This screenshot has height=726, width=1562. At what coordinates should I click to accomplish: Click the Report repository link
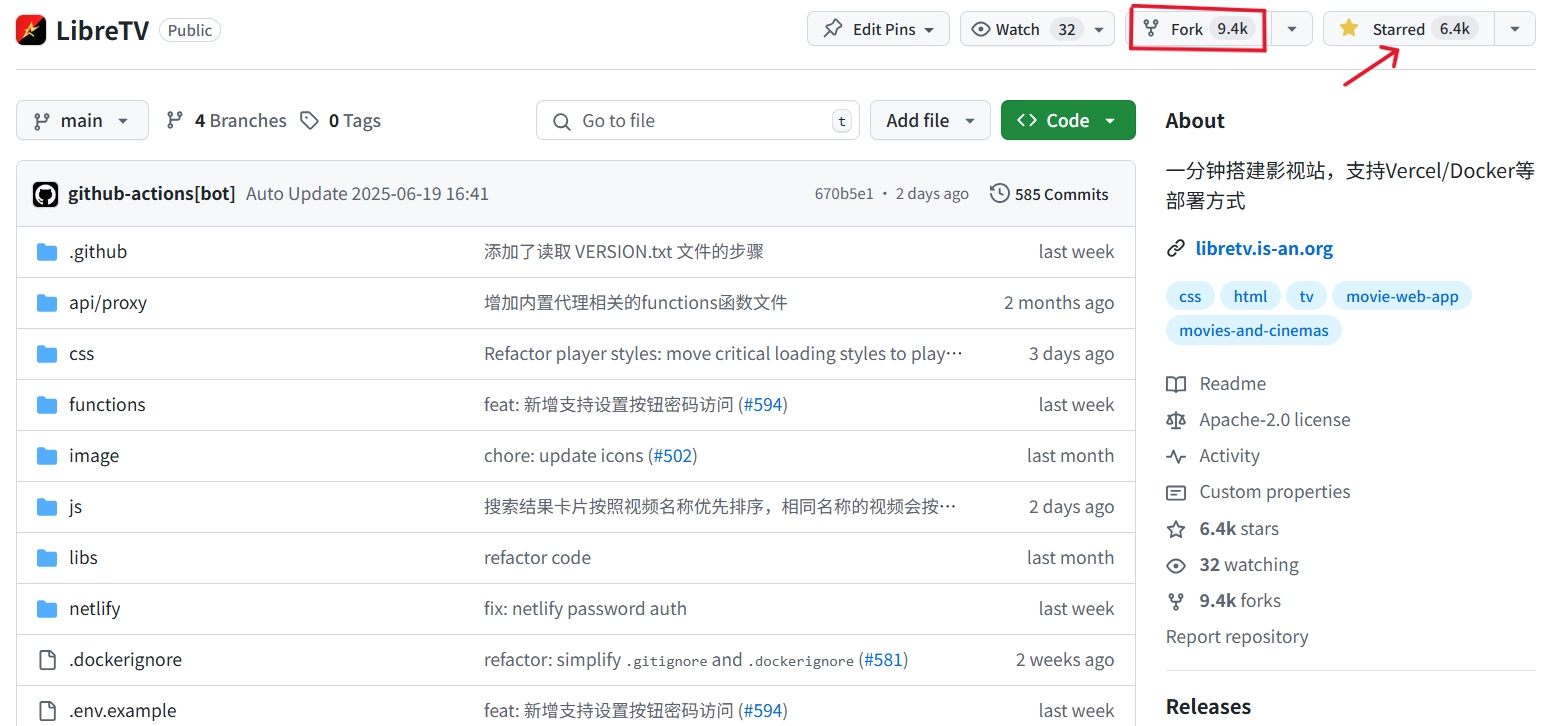[x=1237, y=636]
